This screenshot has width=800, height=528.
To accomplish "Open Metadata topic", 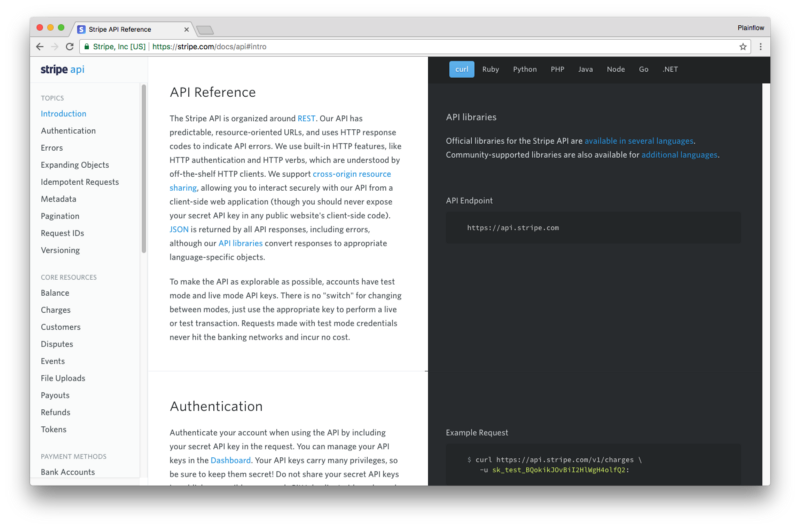I will (x=58, y=199).
